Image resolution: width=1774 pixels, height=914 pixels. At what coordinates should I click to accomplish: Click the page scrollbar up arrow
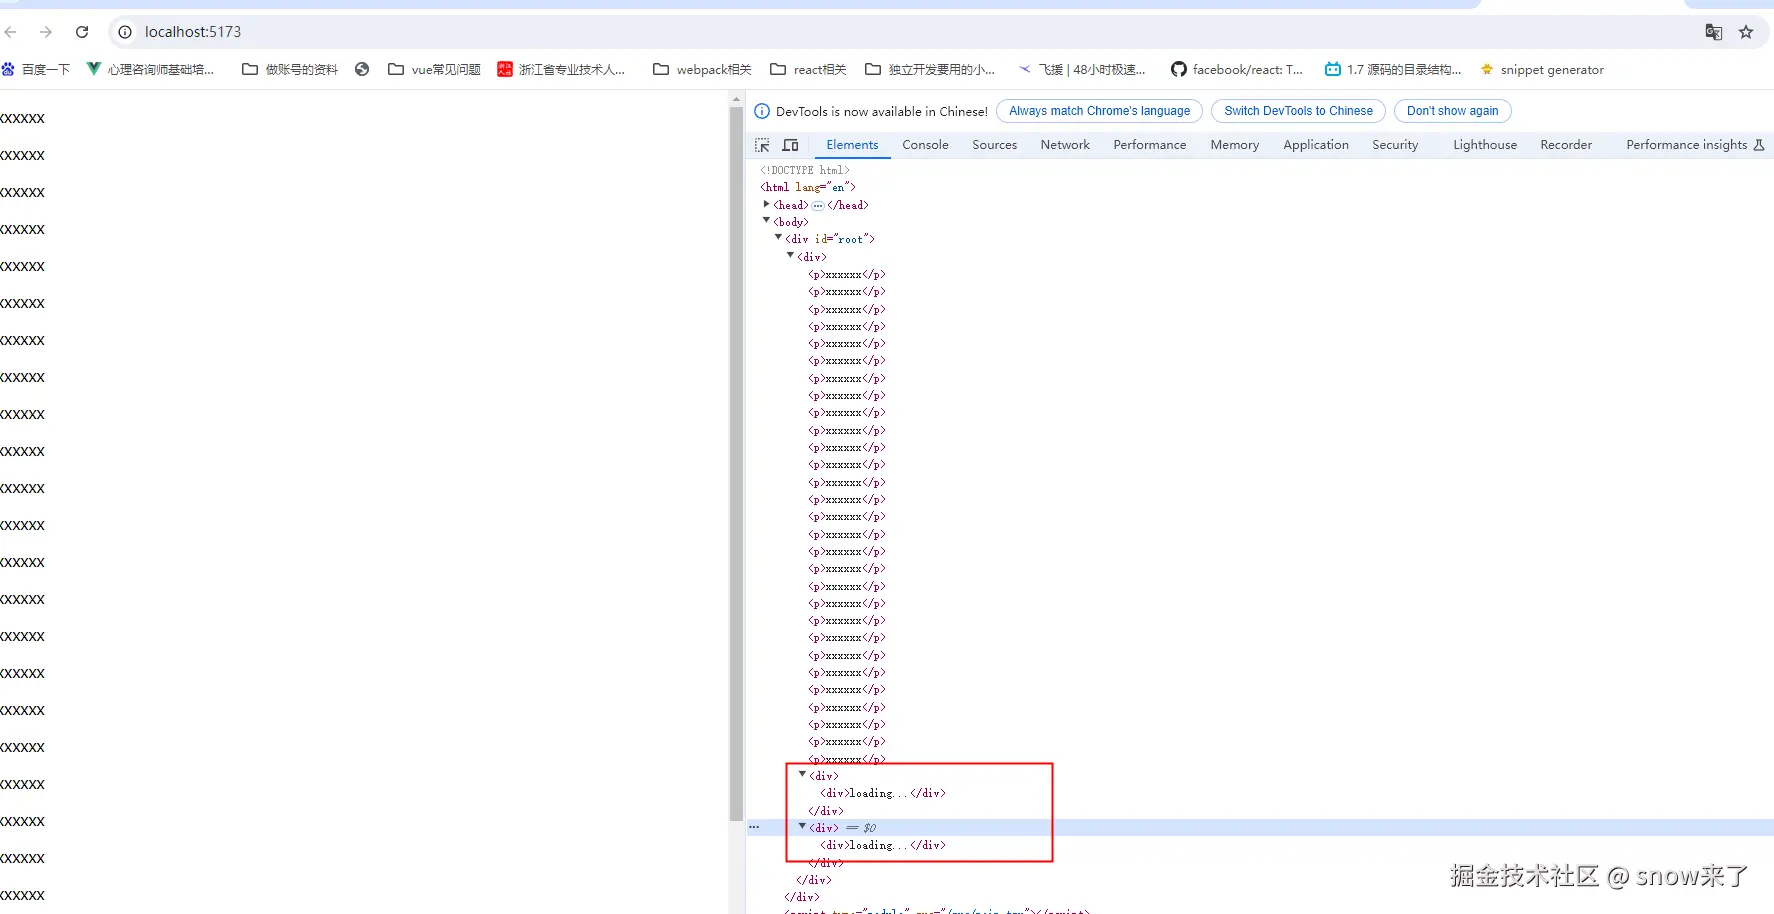click(x=737, y=100)
